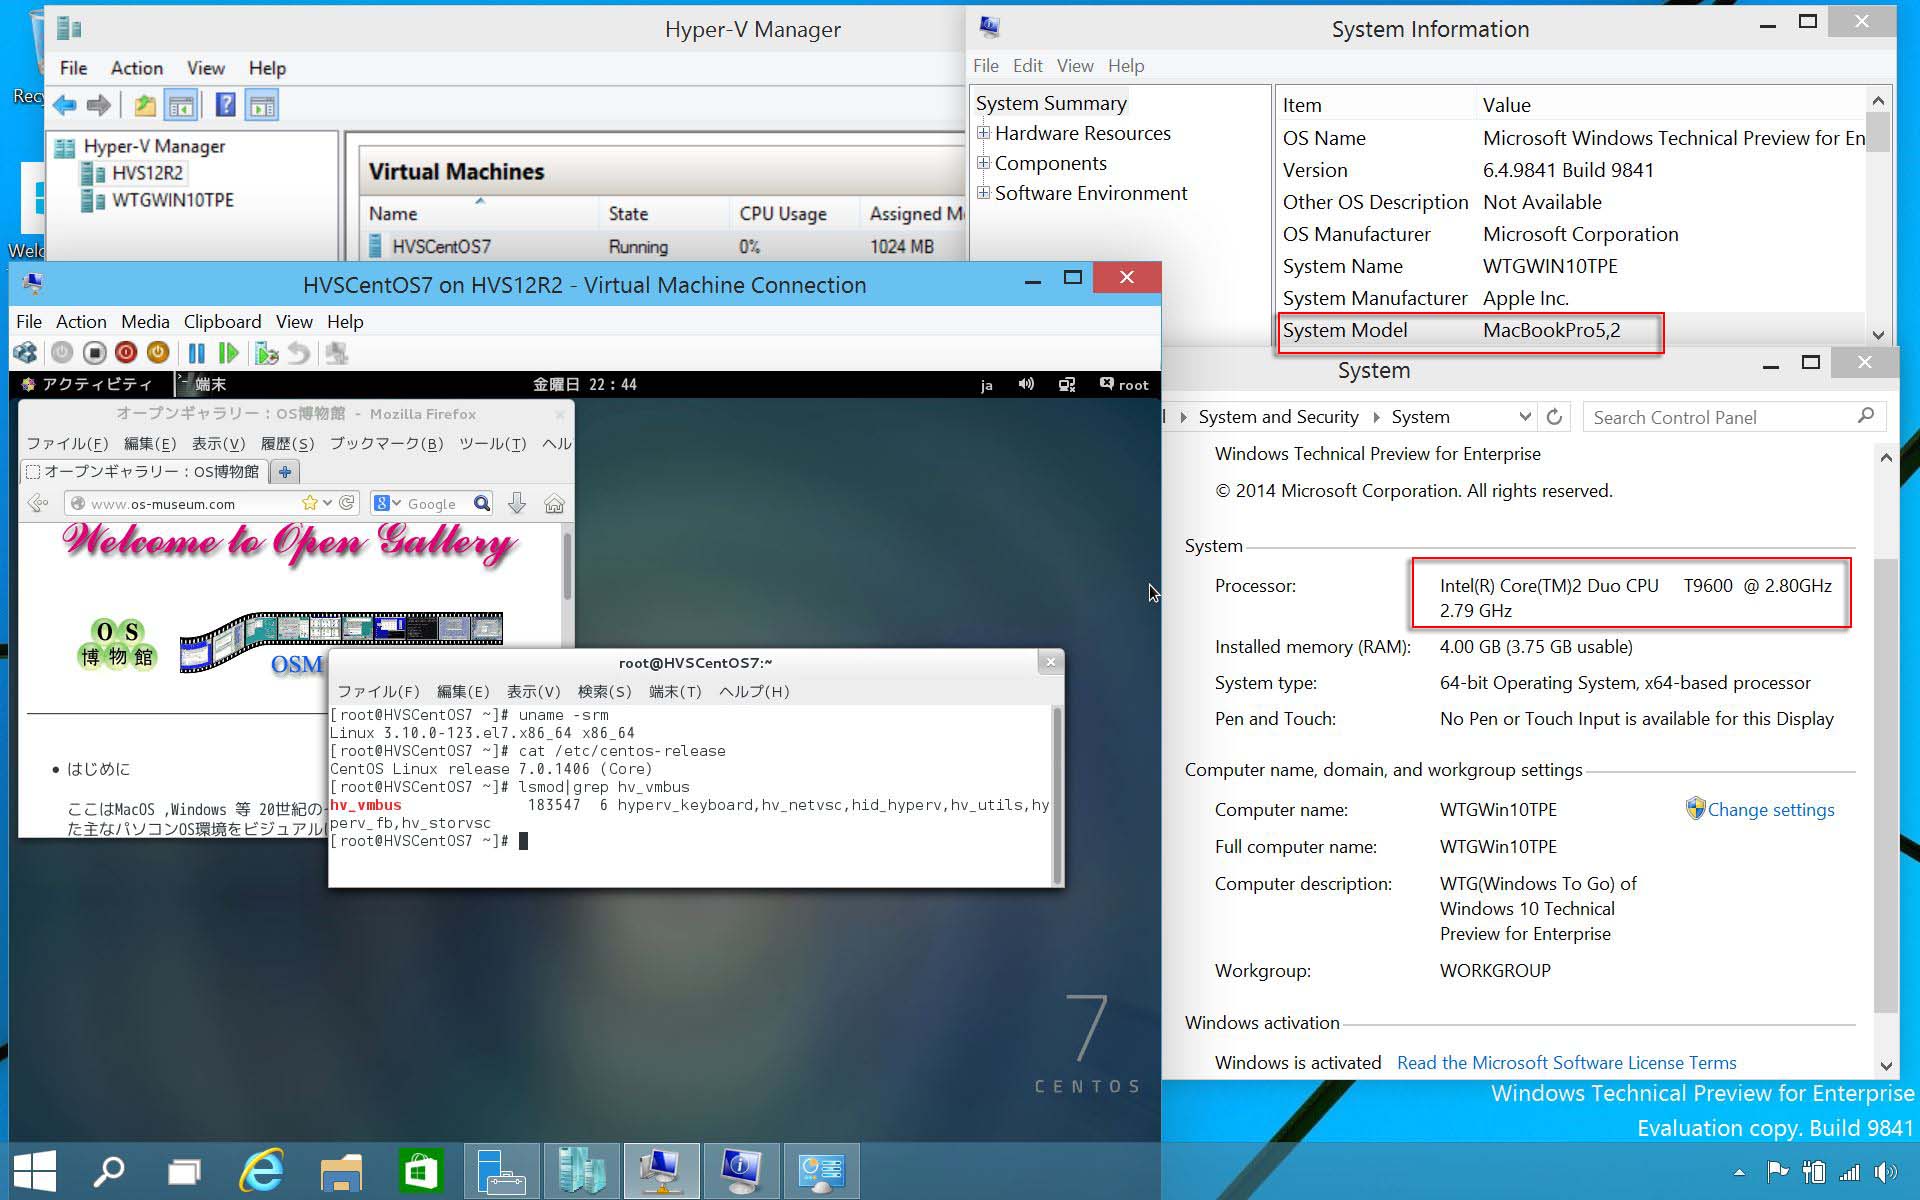
Task: Expand Components in System Information
Action: pos(984,163)
